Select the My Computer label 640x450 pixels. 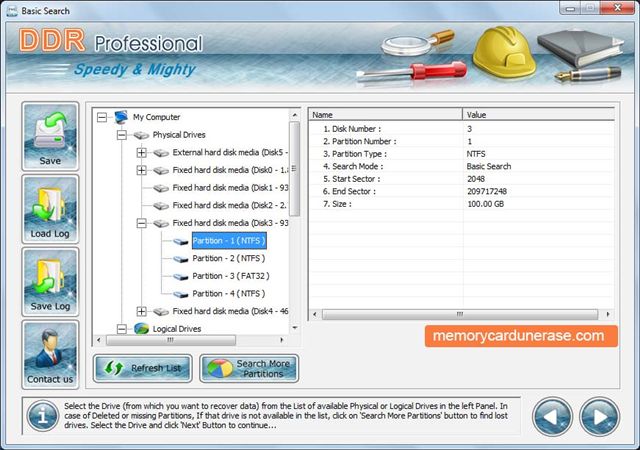pyautogui.click(x=156, y=117)
